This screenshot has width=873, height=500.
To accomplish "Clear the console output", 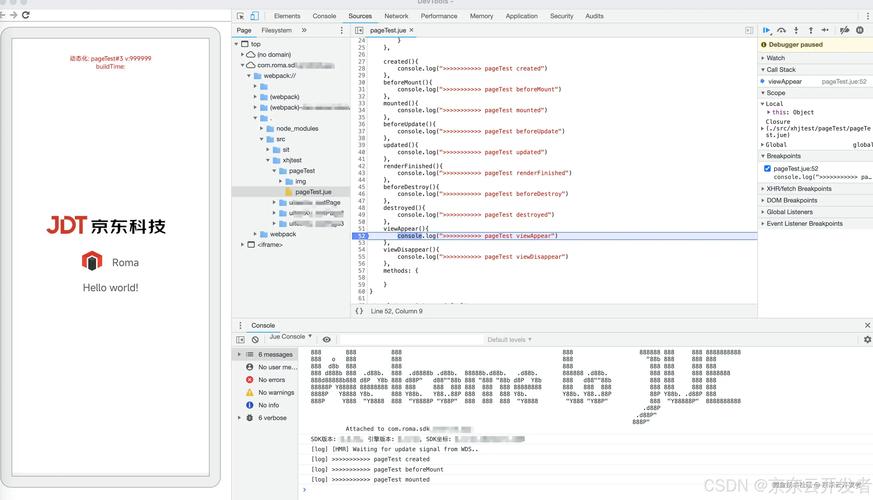I will 255,340.
